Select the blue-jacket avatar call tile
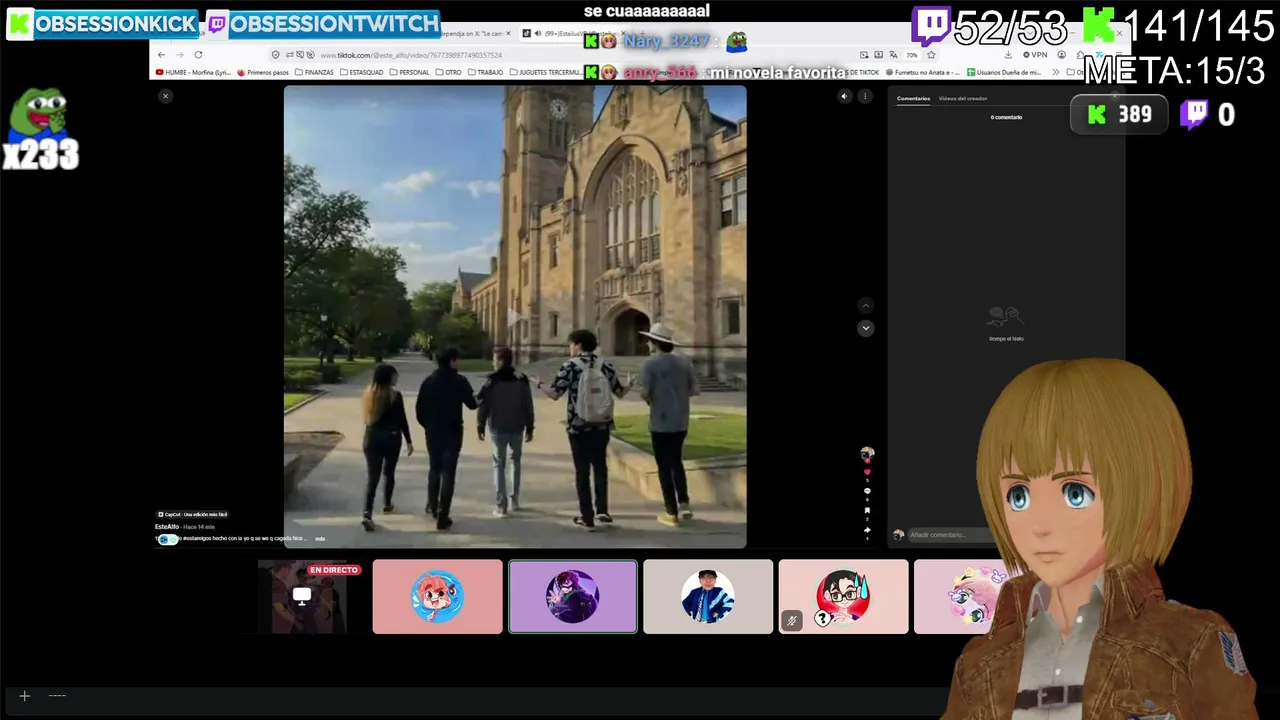 click(708, 596)
